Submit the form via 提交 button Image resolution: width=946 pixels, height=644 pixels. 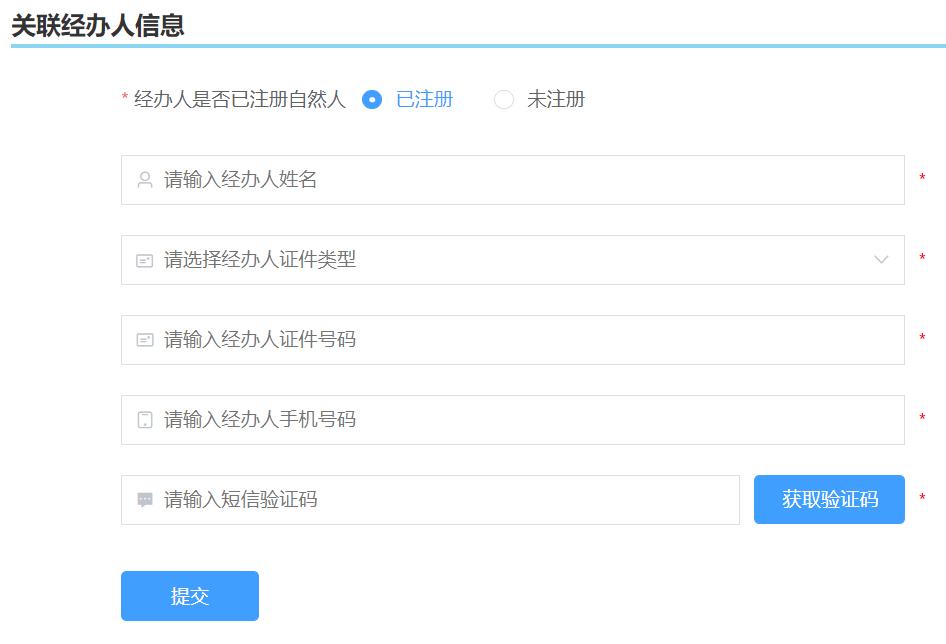[x=189, y=595]
